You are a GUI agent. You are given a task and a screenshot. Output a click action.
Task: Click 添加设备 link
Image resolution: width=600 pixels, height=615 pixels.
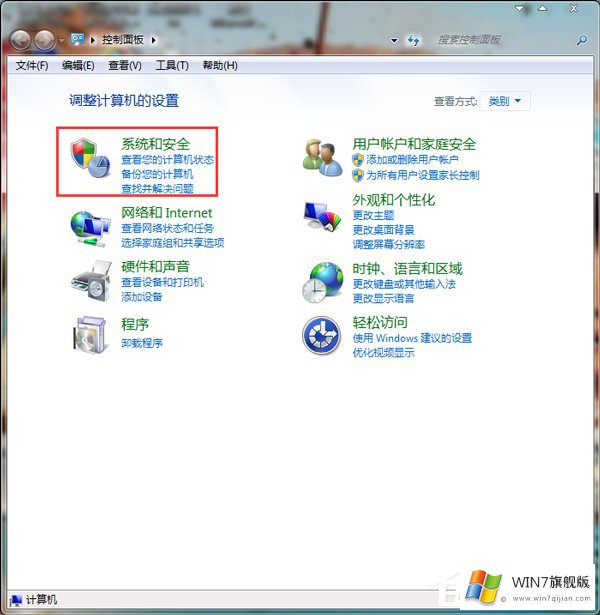tap(142, 297)
